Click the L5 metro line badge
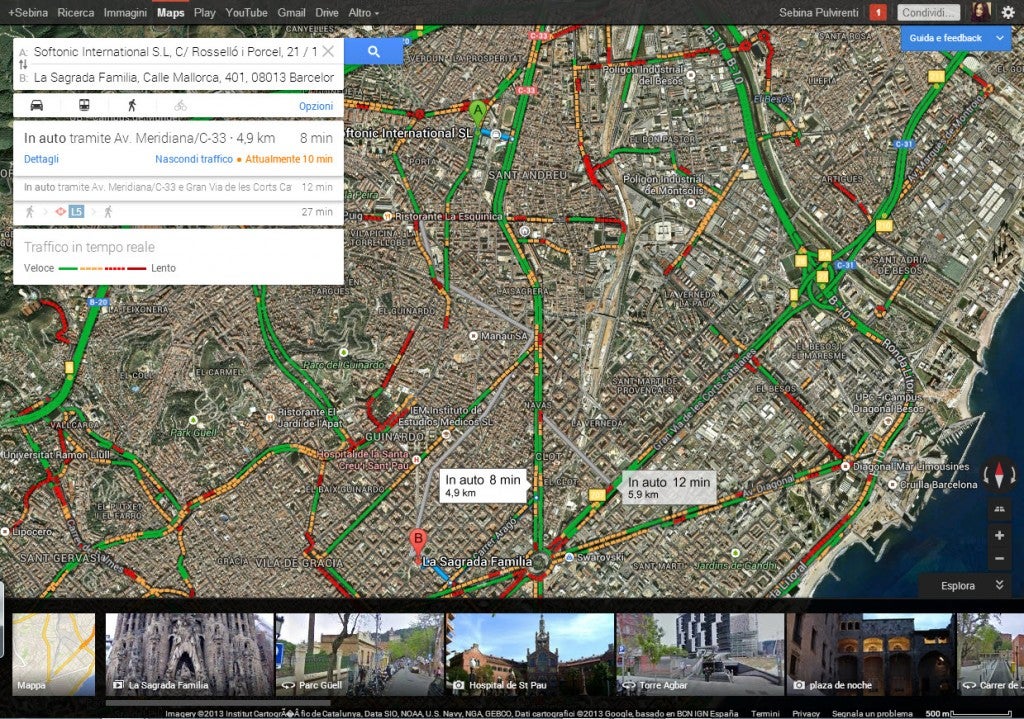The height and width of the screenshot is (719, 1024). tap(76, 212)
